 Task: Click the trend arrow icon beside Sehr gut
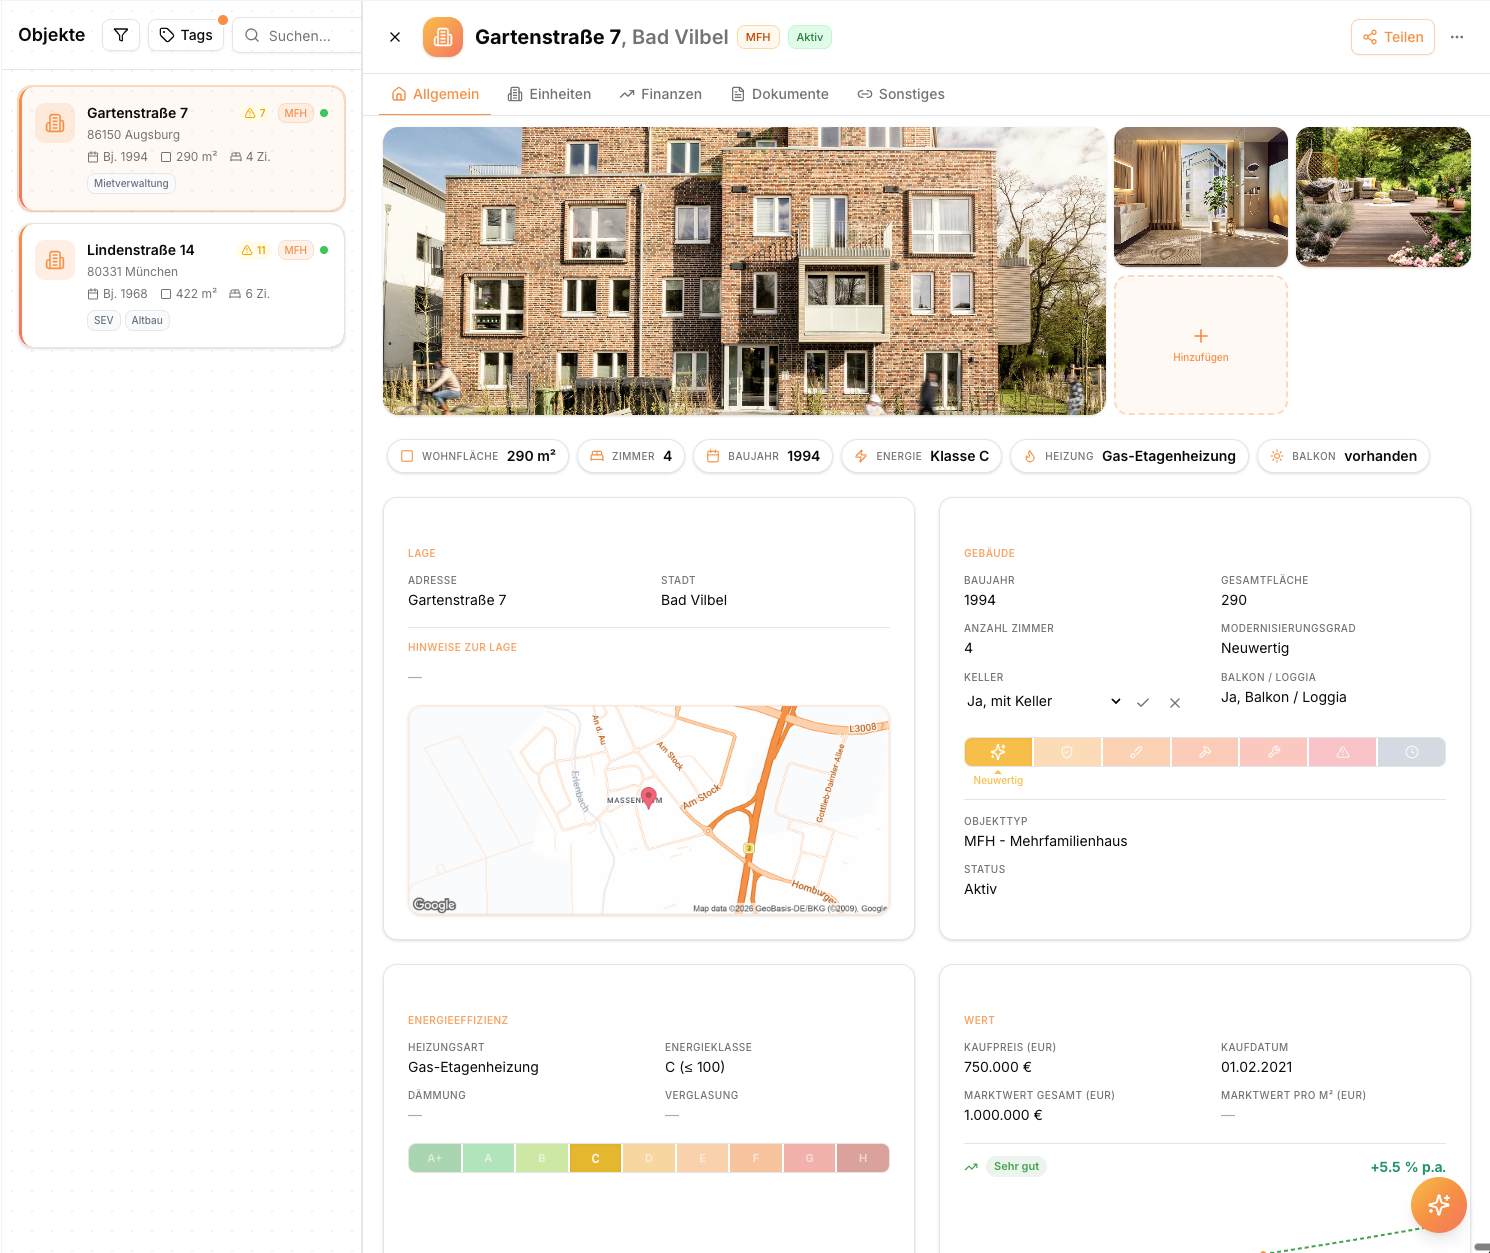point(971,1167)
